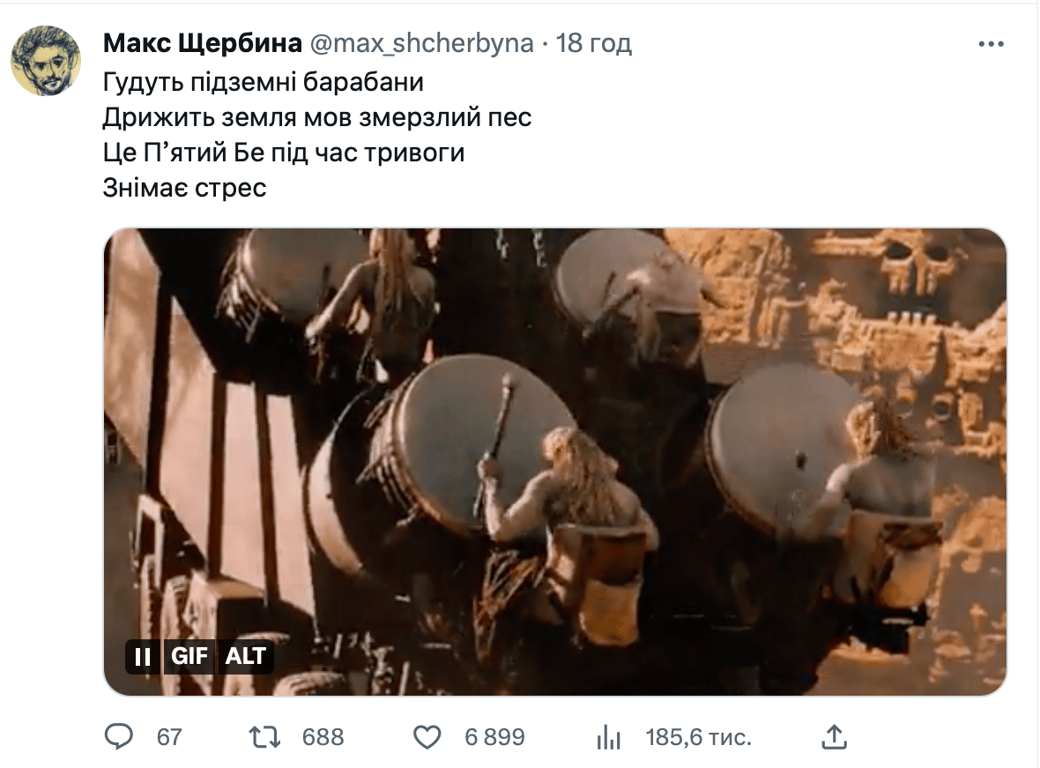
Task: Open the drummers GIF media
Action: pos(554,462)
